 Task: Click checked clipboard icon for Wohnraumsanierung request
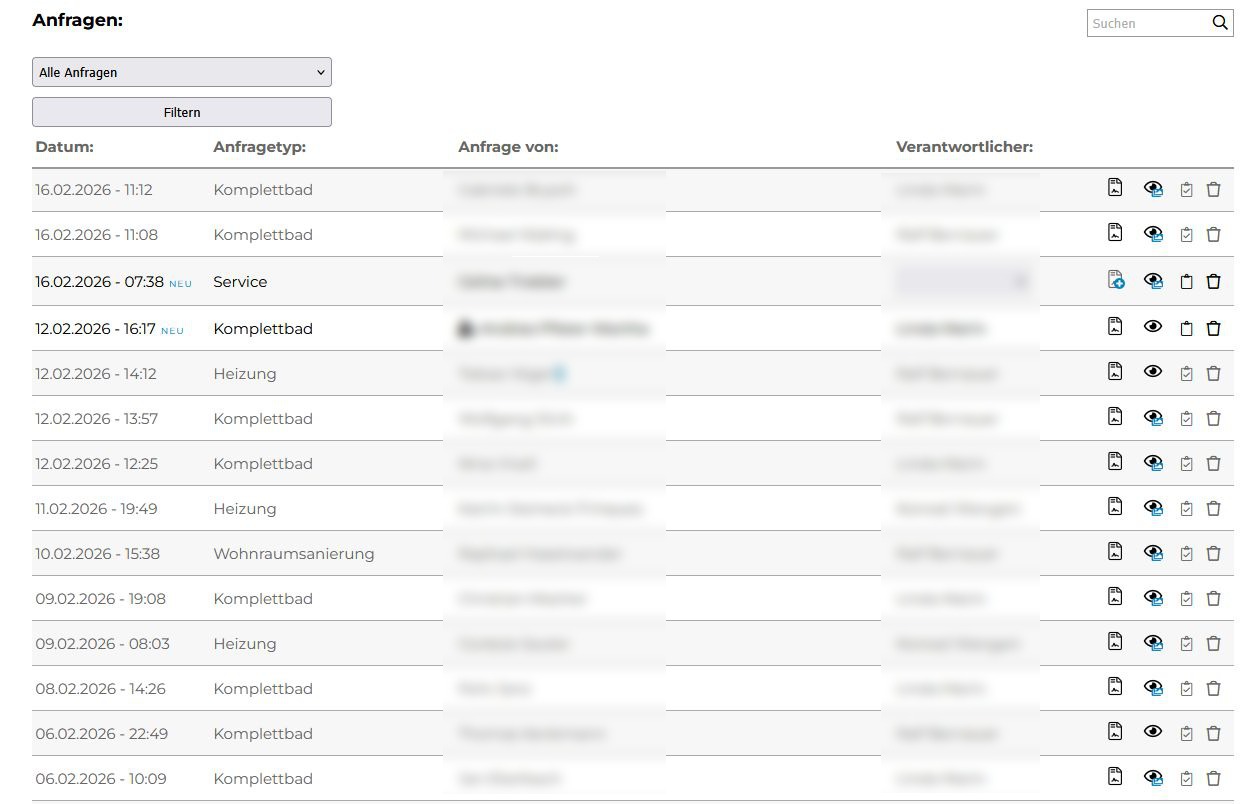(1186, 553)
